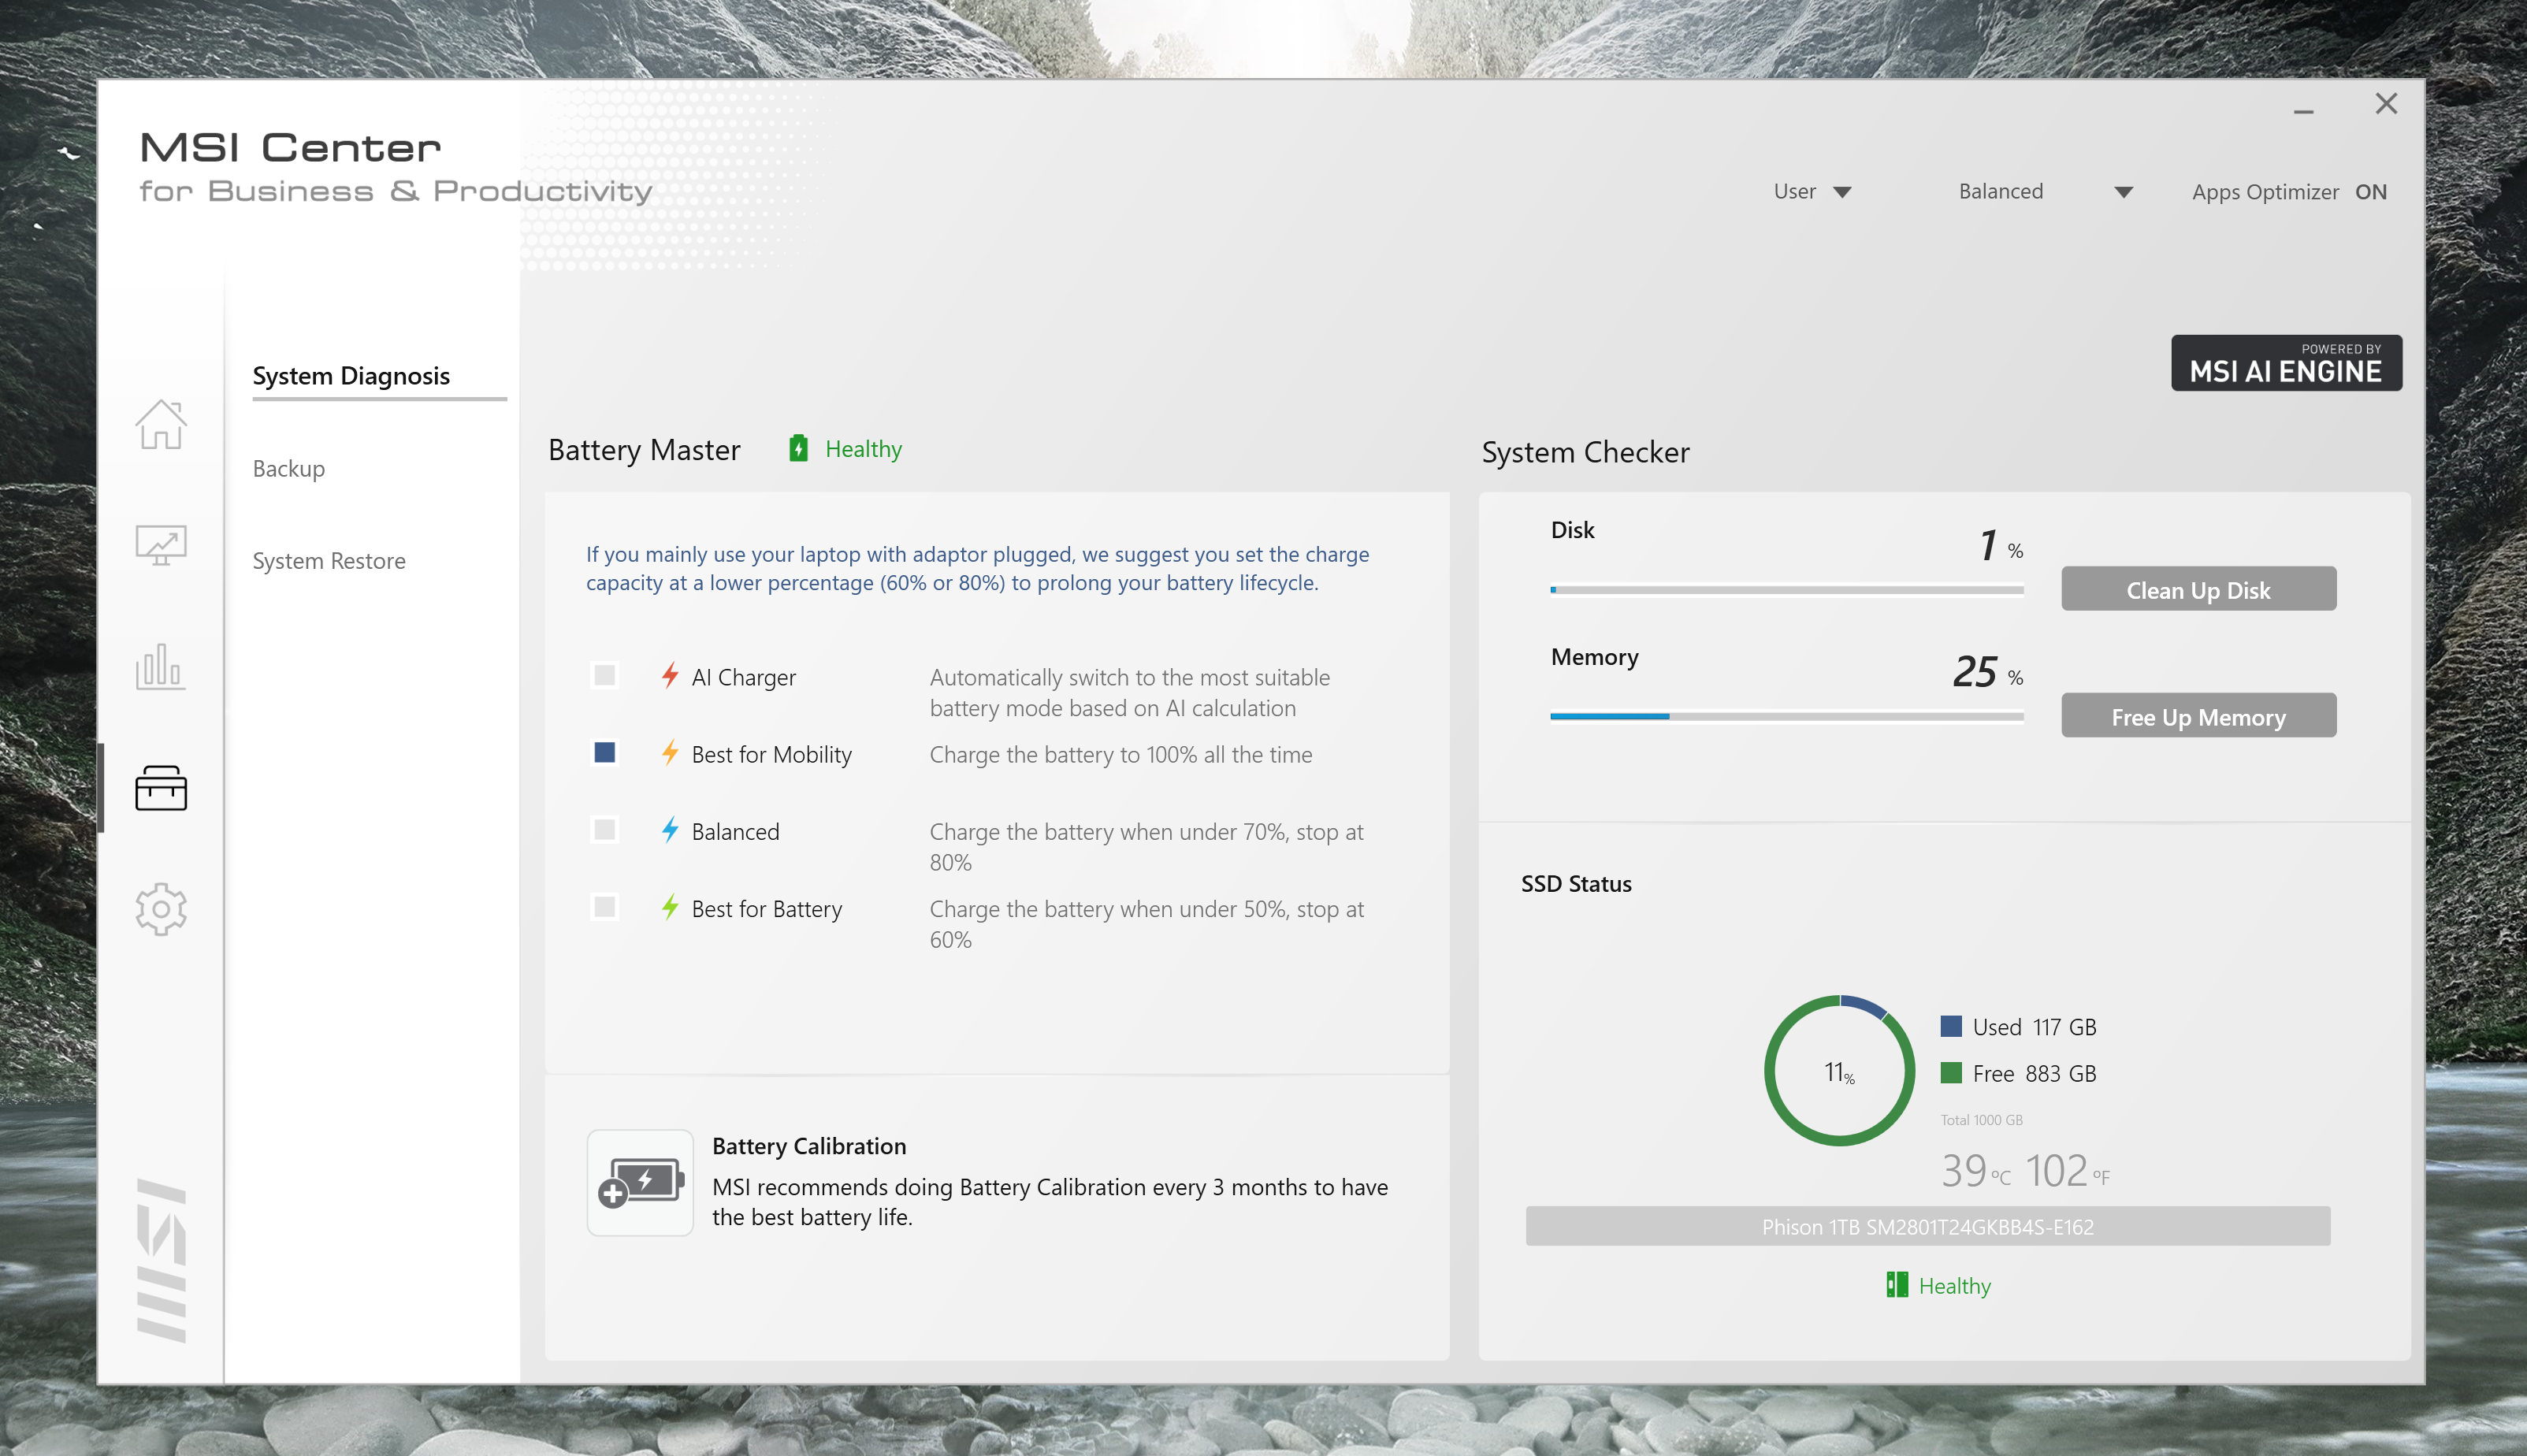Click the 'Used 117 GB' value

2034,1027
